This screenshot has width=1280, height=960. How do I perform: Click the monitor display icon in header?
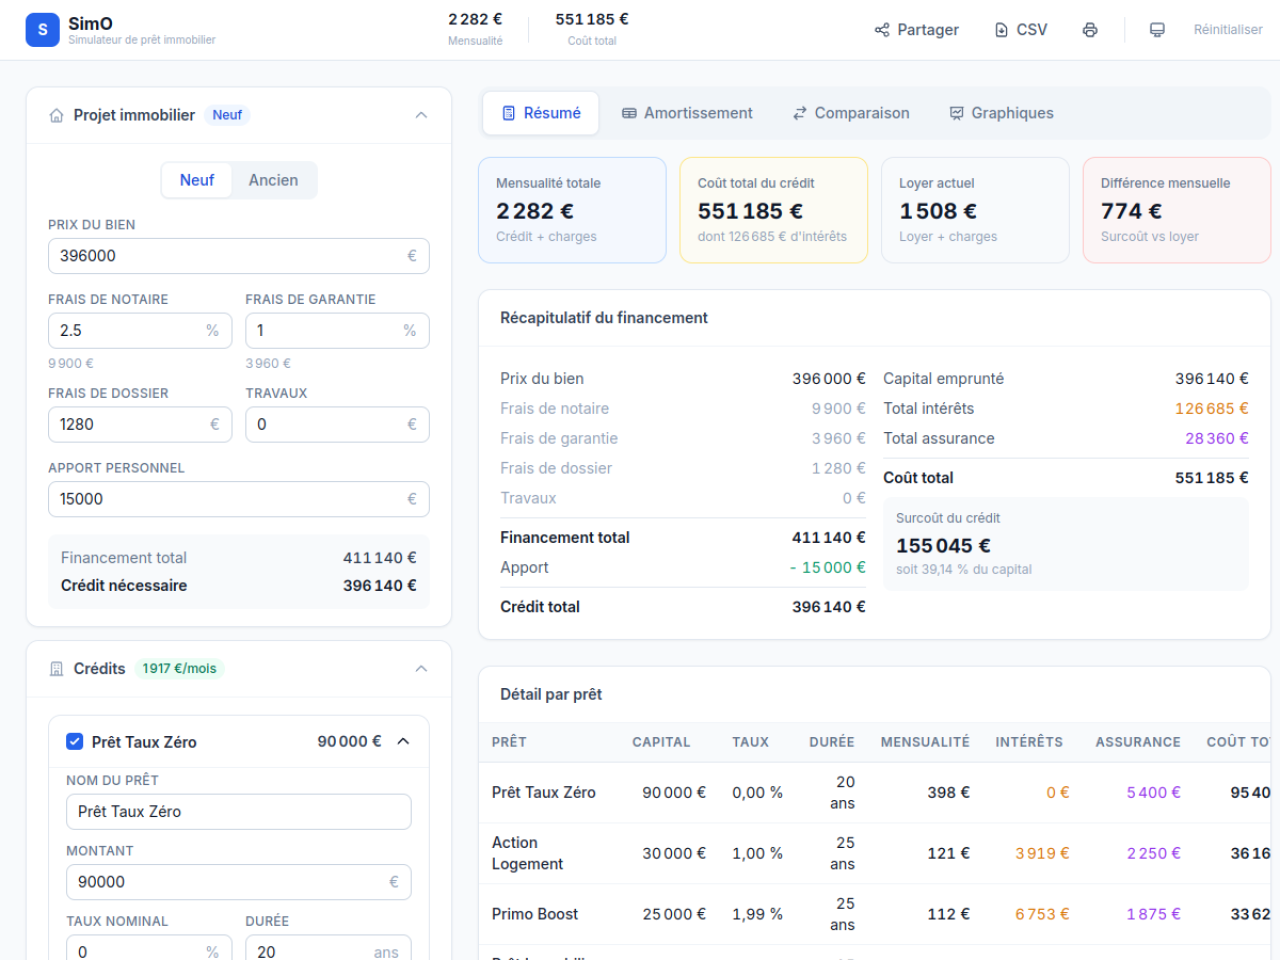point(1157,30)
